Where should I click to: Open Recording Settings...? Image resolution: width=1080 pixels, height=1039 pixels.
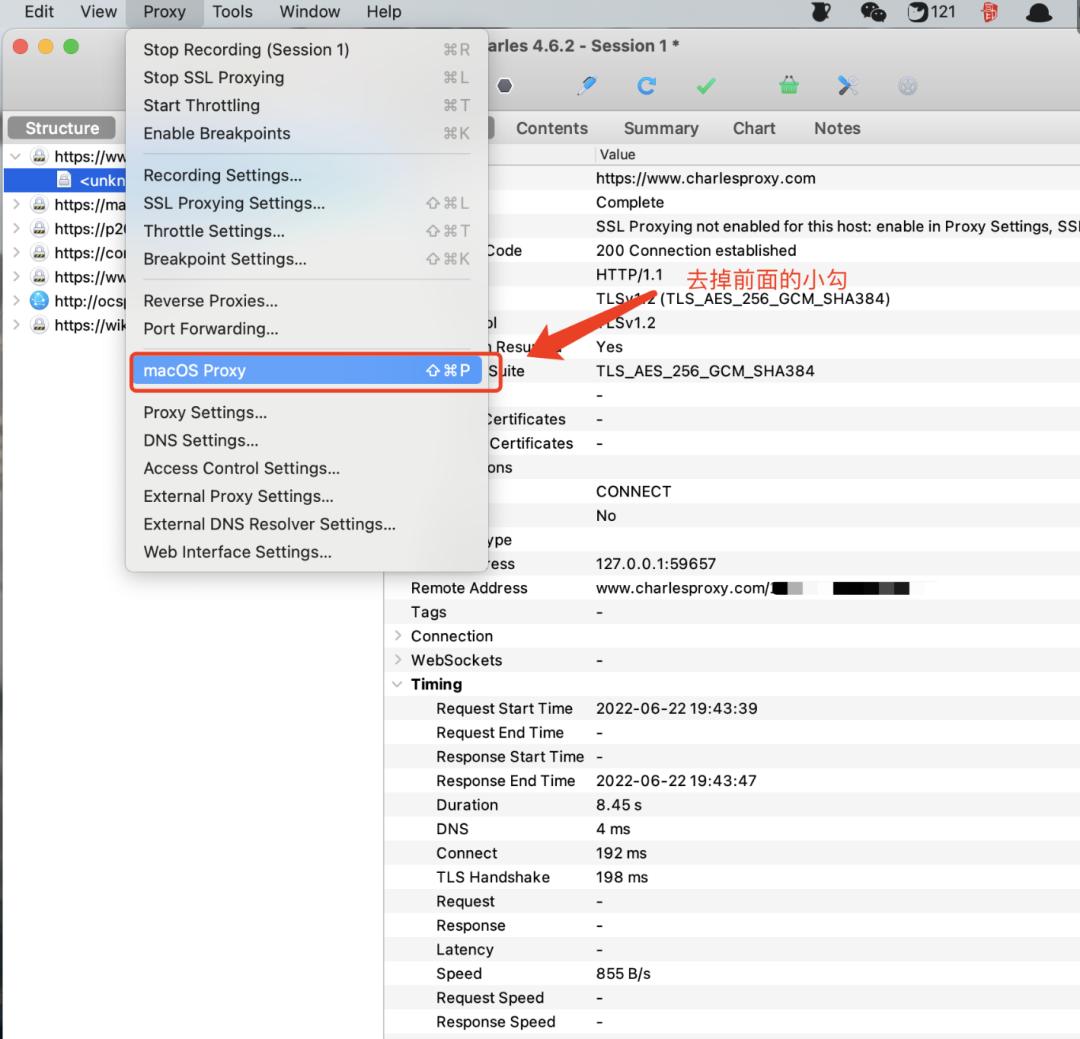click(307, 175)
